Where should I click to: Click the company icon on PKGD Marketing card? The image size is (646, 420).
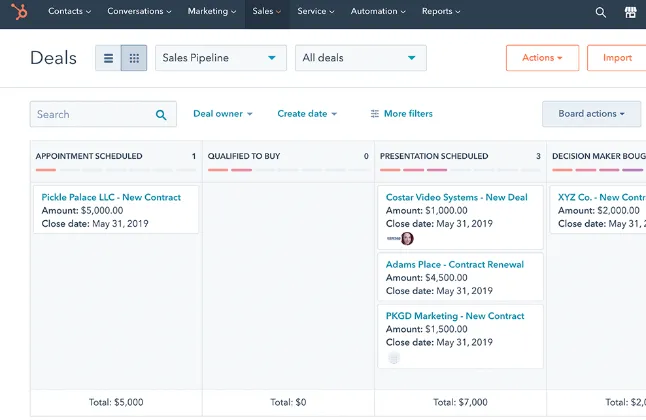pyautogui.click(x=394, y=358)
